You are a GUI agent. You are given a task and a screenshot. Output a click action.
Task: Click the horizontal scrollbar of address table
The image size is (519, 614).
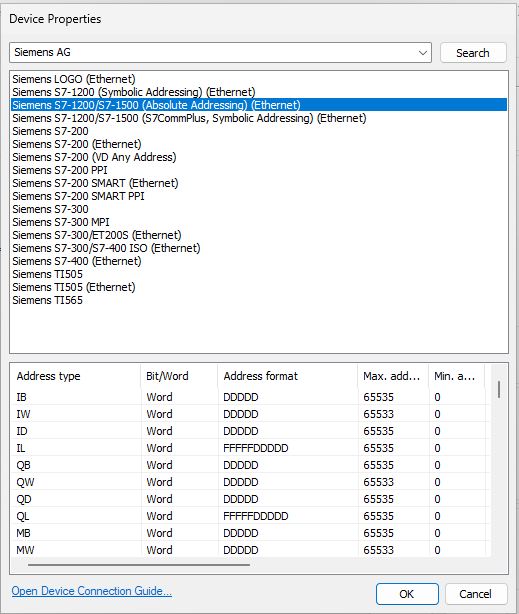pos(139,565)
